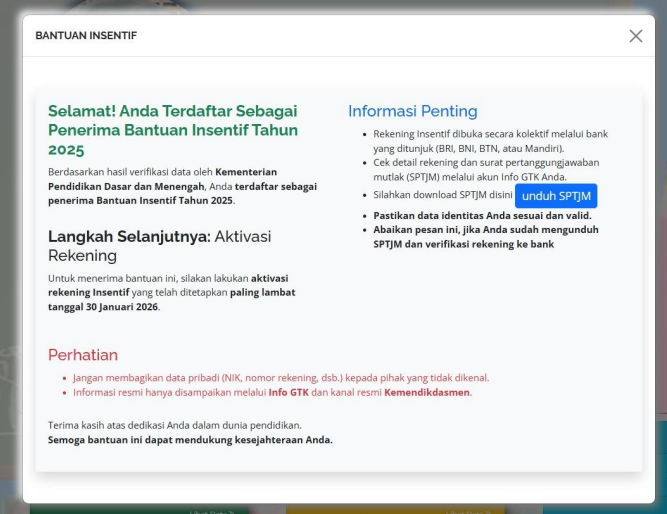667x514 pixels.
Task: Click the Jangan membagikan data pribadi warning
Action: click(x=281, y=377)
